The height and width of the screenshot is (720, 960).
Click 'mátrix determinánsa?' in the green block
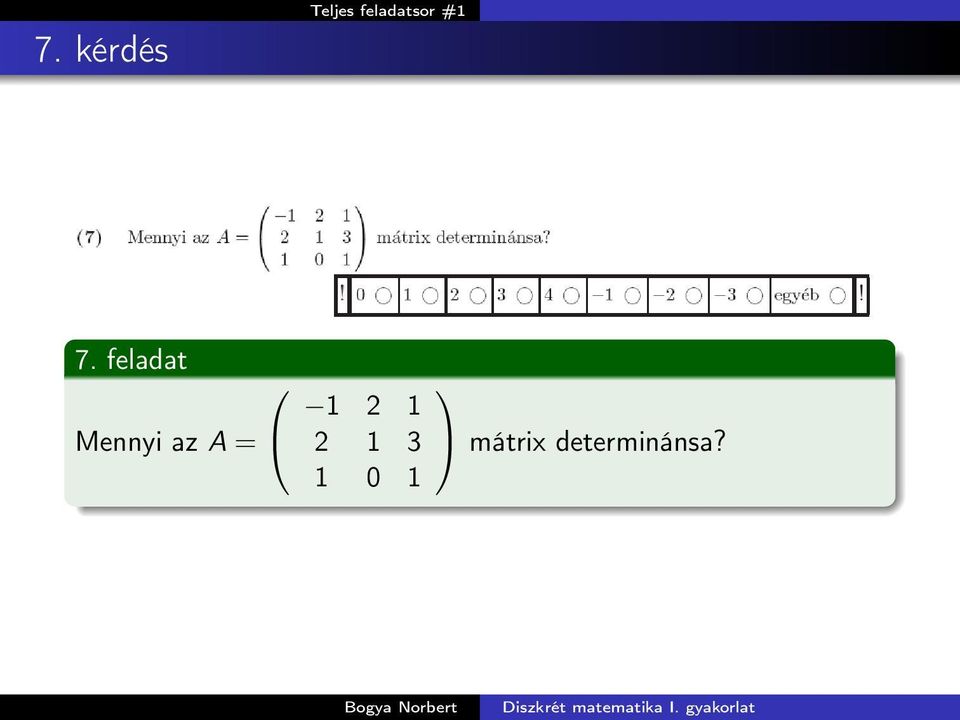point(598,441)
